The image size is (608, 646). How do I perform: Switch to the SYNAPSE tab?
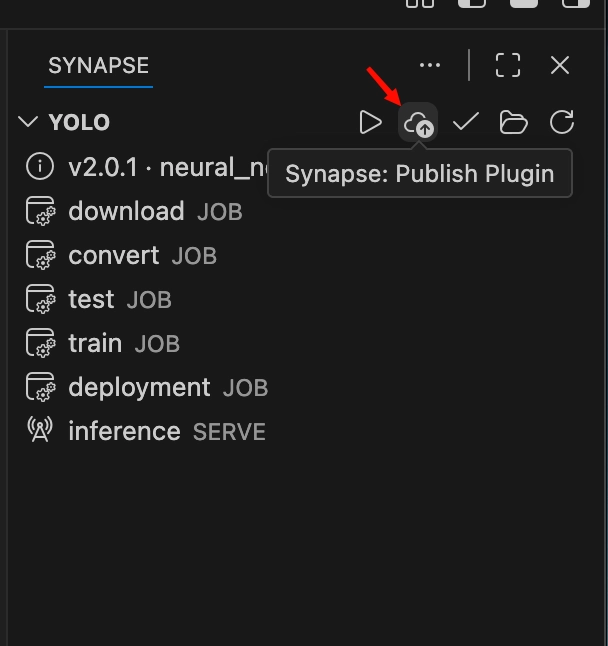pyautogui.click(x=98, y=66)
